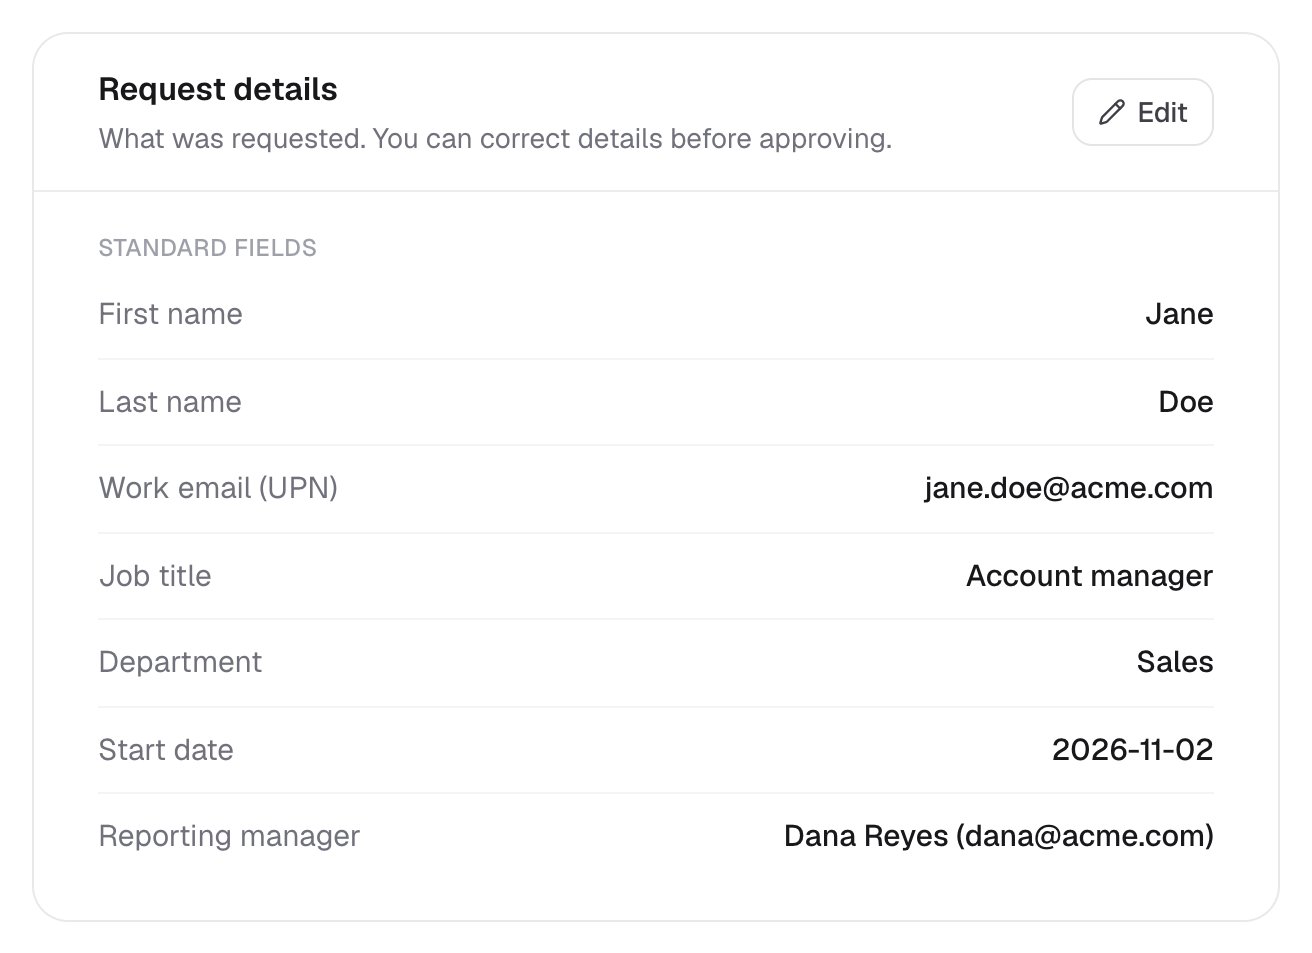Select the department value "Sales"

(x=1175, y=662)
